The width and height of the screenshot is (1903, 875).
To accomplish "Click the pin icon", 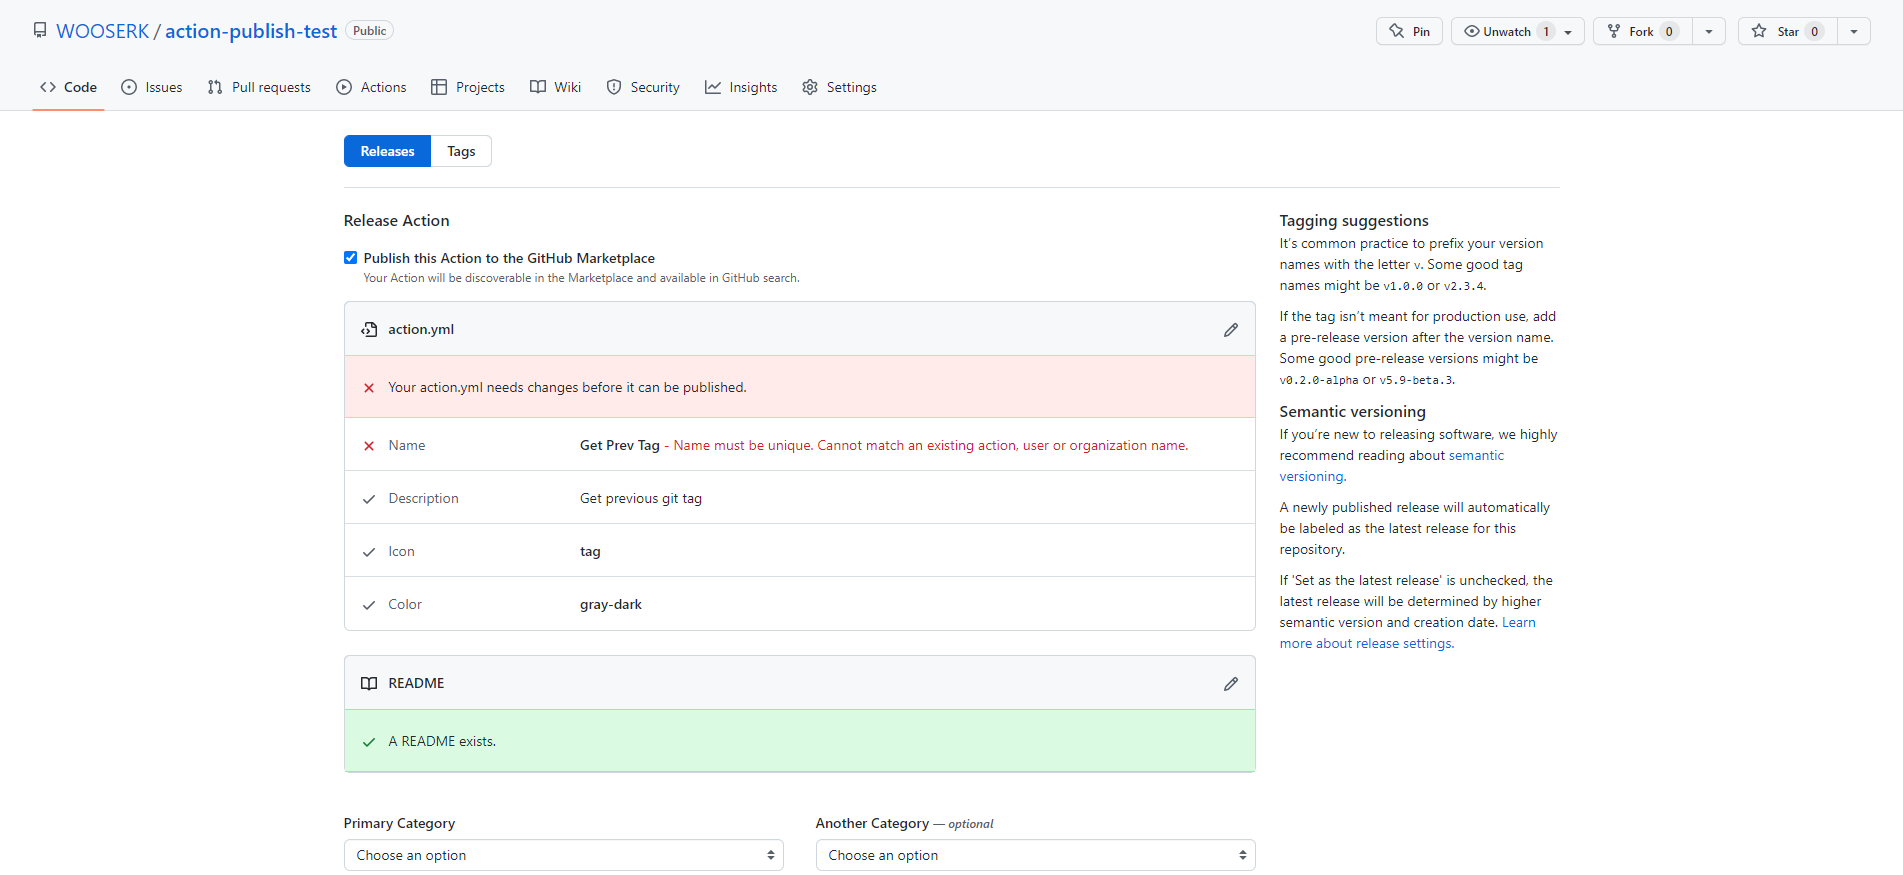I will 1397,31.
